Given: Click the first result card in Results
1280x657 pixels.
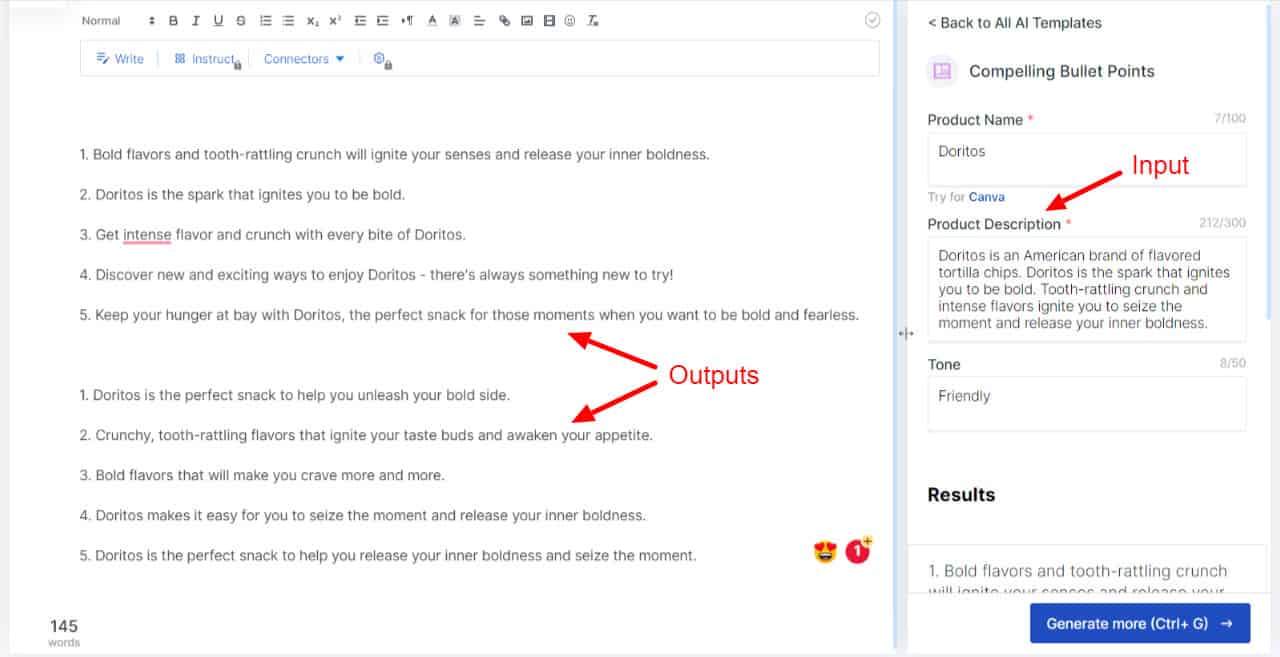Looking at the screenshot, I should (x=1087, y=570).
